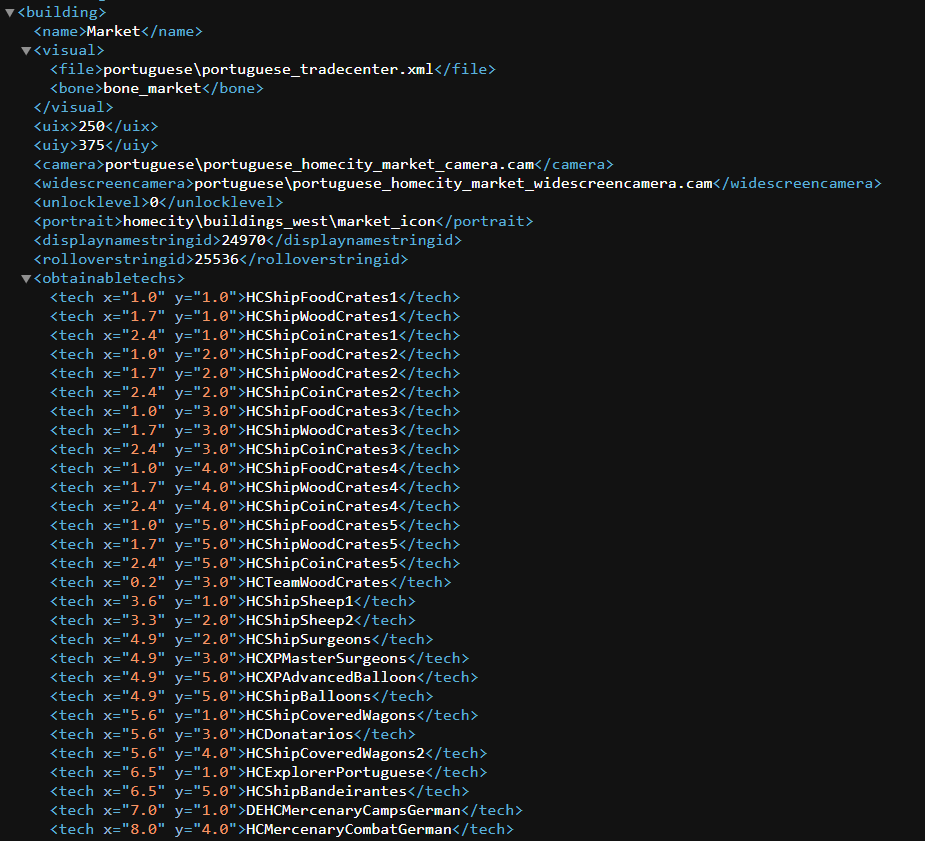
Task: Click the HCTeamWoodCrates tech entry
Action: [318, 582]
